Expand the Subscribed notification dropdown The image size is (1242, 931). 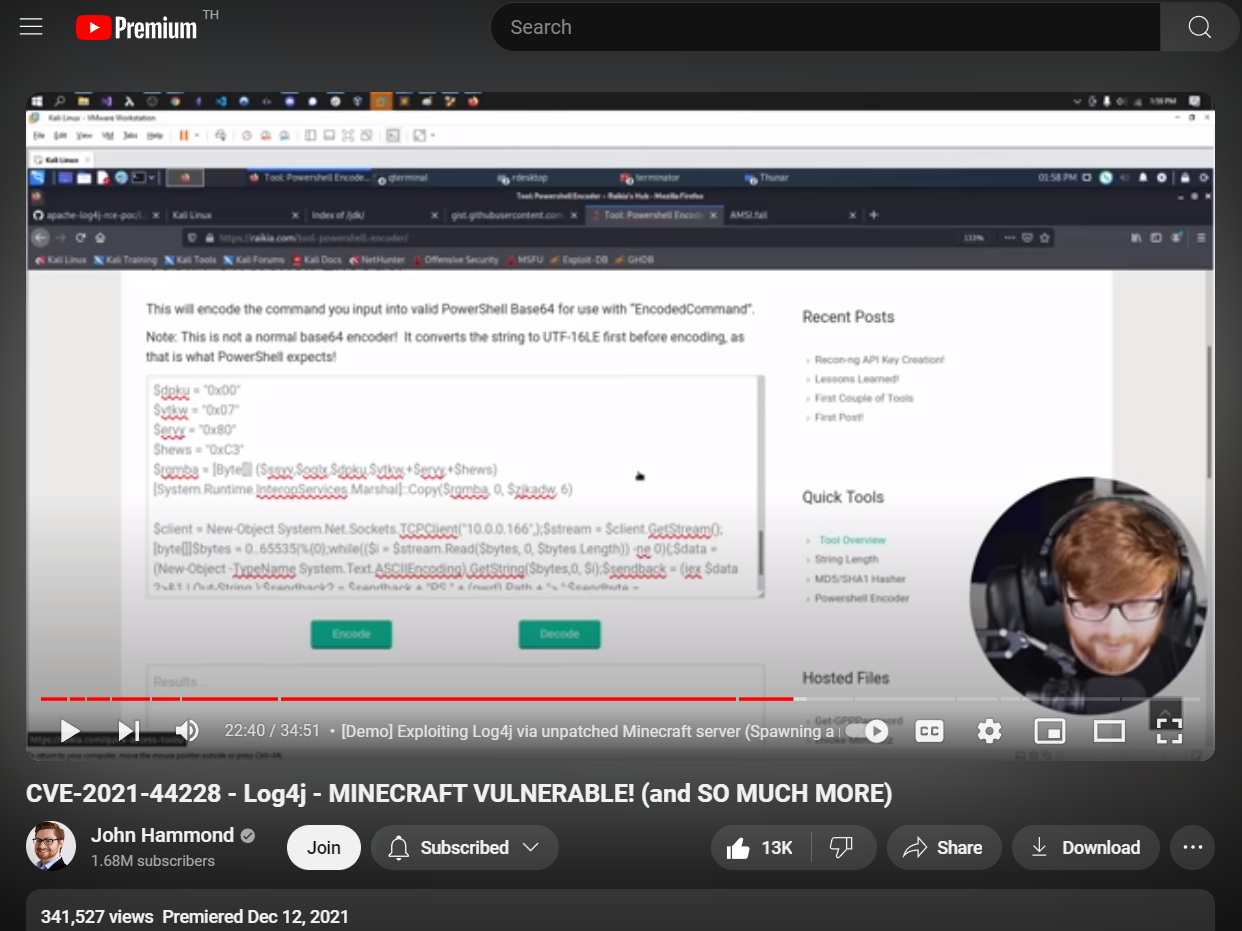point(464,847)
